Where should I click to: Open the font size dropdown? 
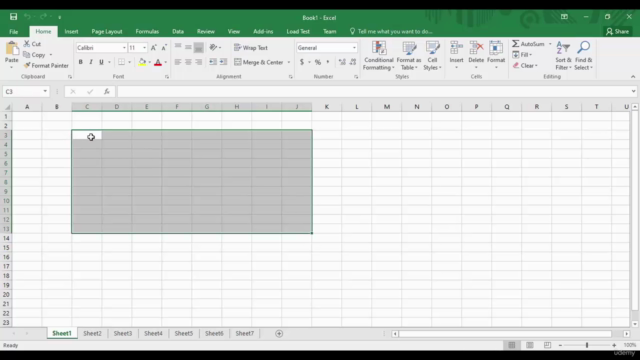tap(144, 48)
